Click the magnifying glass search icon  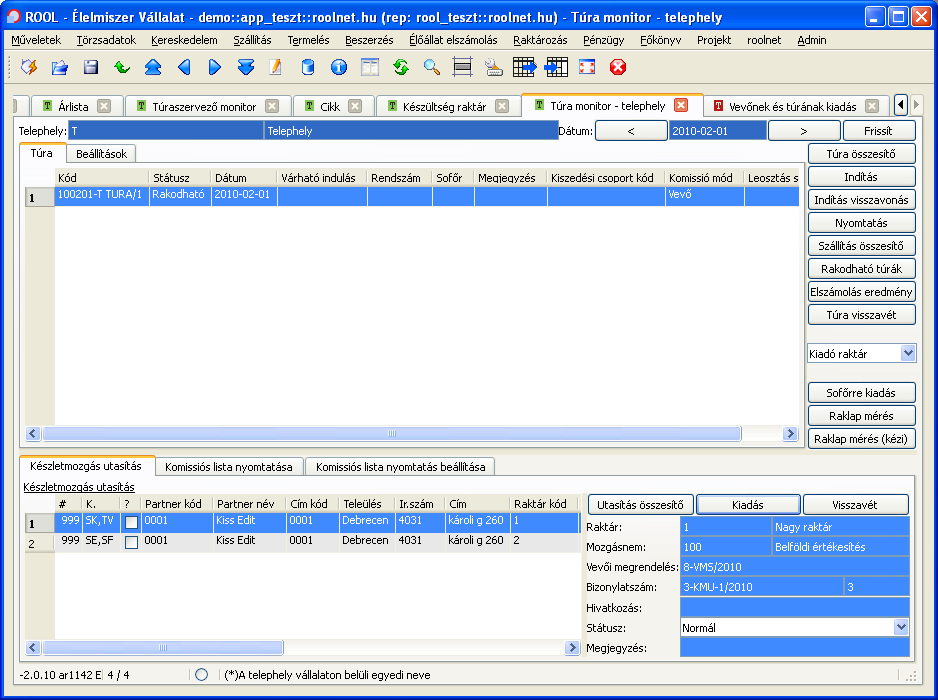tap(432, 67)
